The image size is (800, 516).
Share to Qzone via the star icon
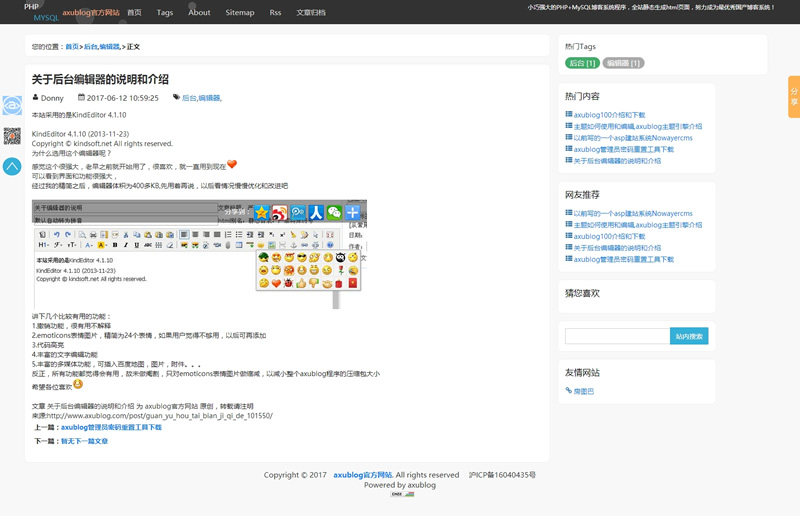click(x=261, y=212)
